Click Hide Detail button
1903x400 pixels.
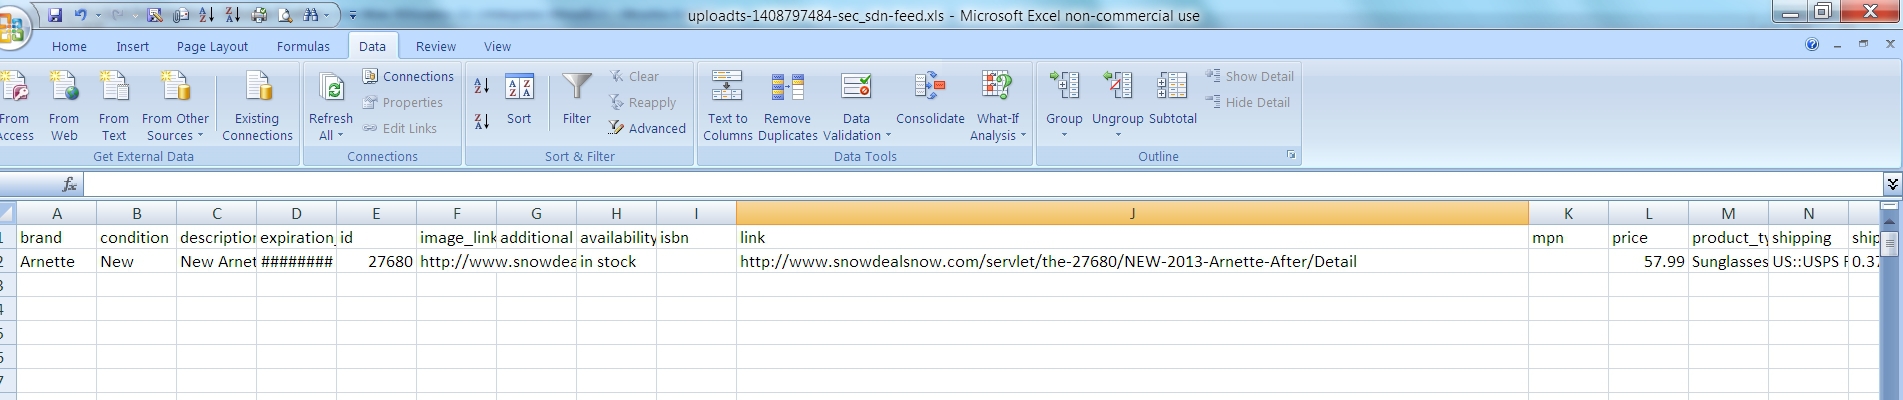(x=1247, y=102)
